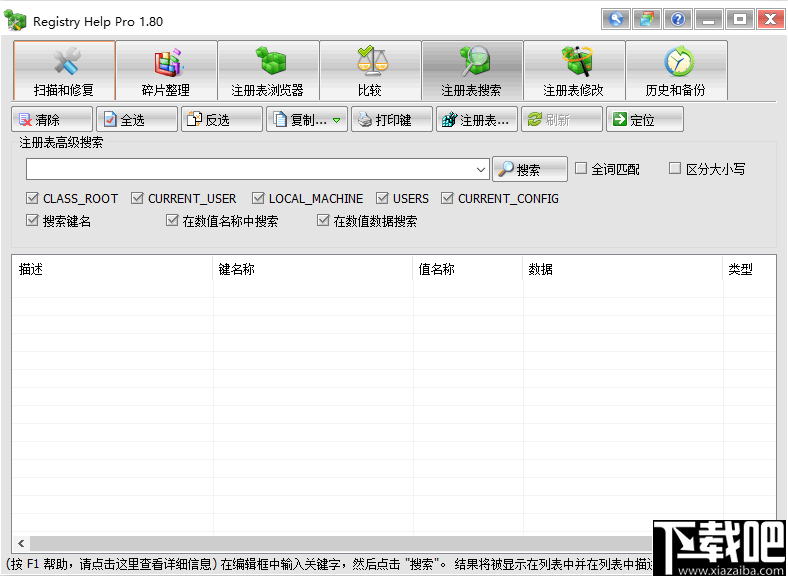Viewport: 788px width, 576px height.
Task: Sort by the 描述 description column header
Action: pyautogui.click(x=113, y=269)
